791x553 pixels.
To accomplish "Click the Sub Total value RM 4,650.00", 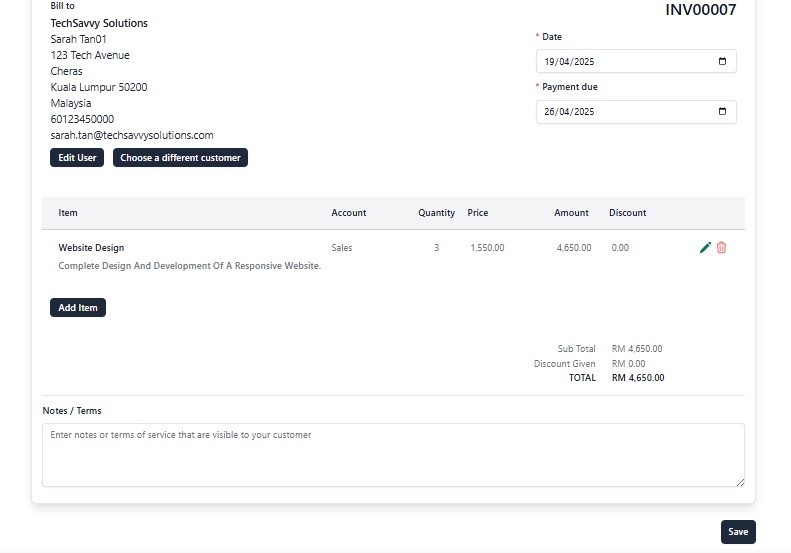I will [637, 349].
